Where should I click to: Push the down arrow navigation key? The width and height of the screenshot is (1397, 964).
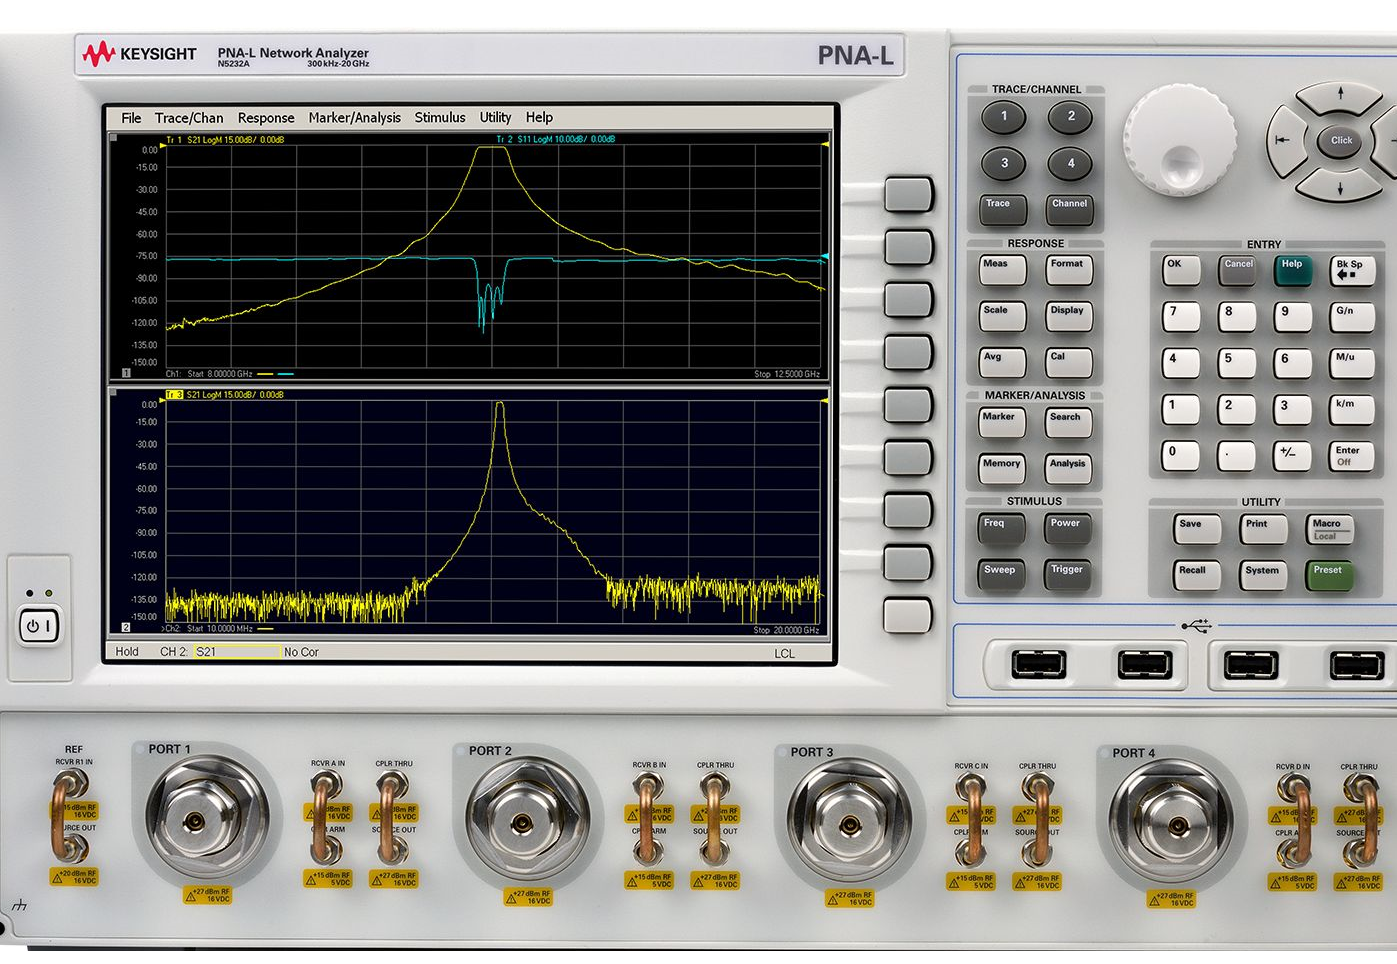point(1340,184)
